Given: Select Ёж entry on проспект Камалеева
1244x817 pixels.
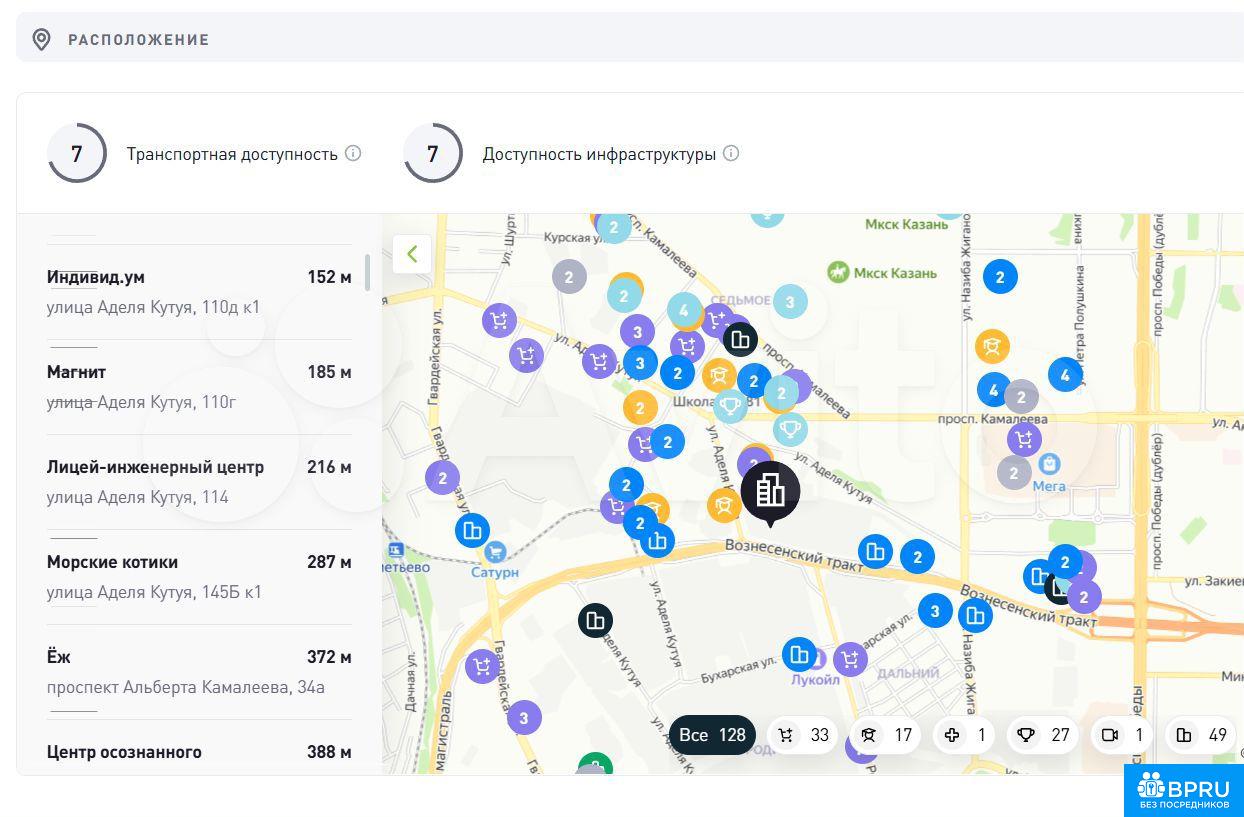Looking at the screenshot, I should (x=199, y=672).
